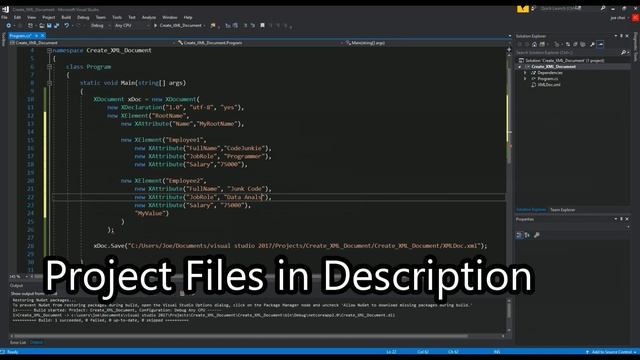640x360 pixels.
Task: Open the signed-in user account dropdown
Action: (x=619, y=18)
